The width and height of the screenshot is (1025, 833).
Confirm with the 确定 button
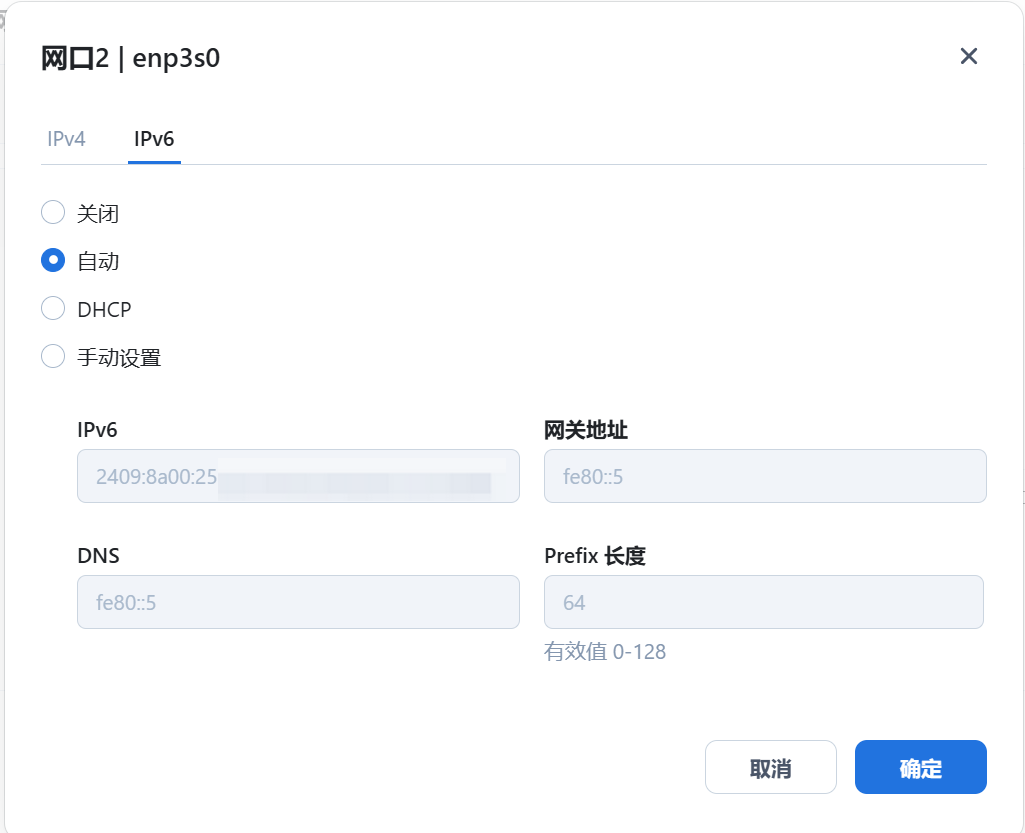[x=920, y=767]
